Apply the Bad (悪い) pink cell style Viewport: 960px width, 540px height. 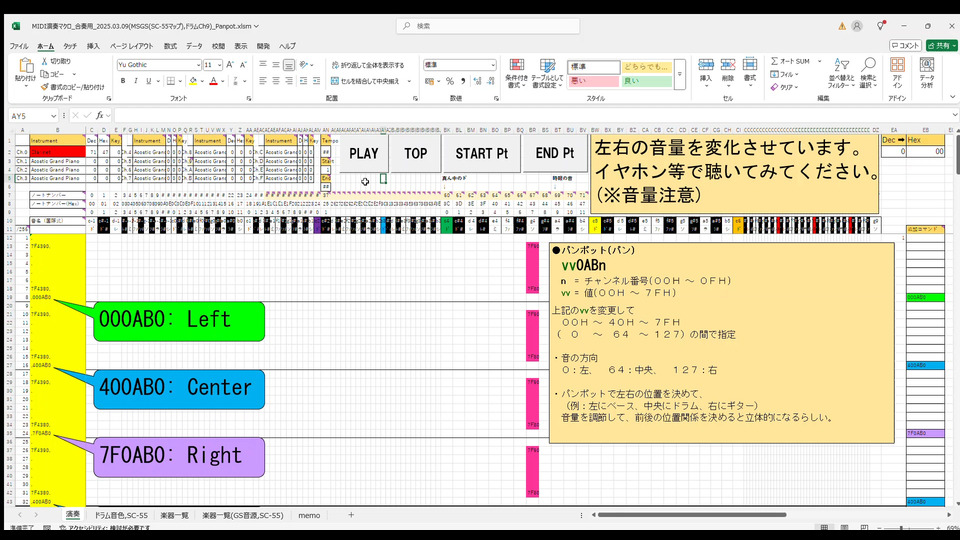593,81
